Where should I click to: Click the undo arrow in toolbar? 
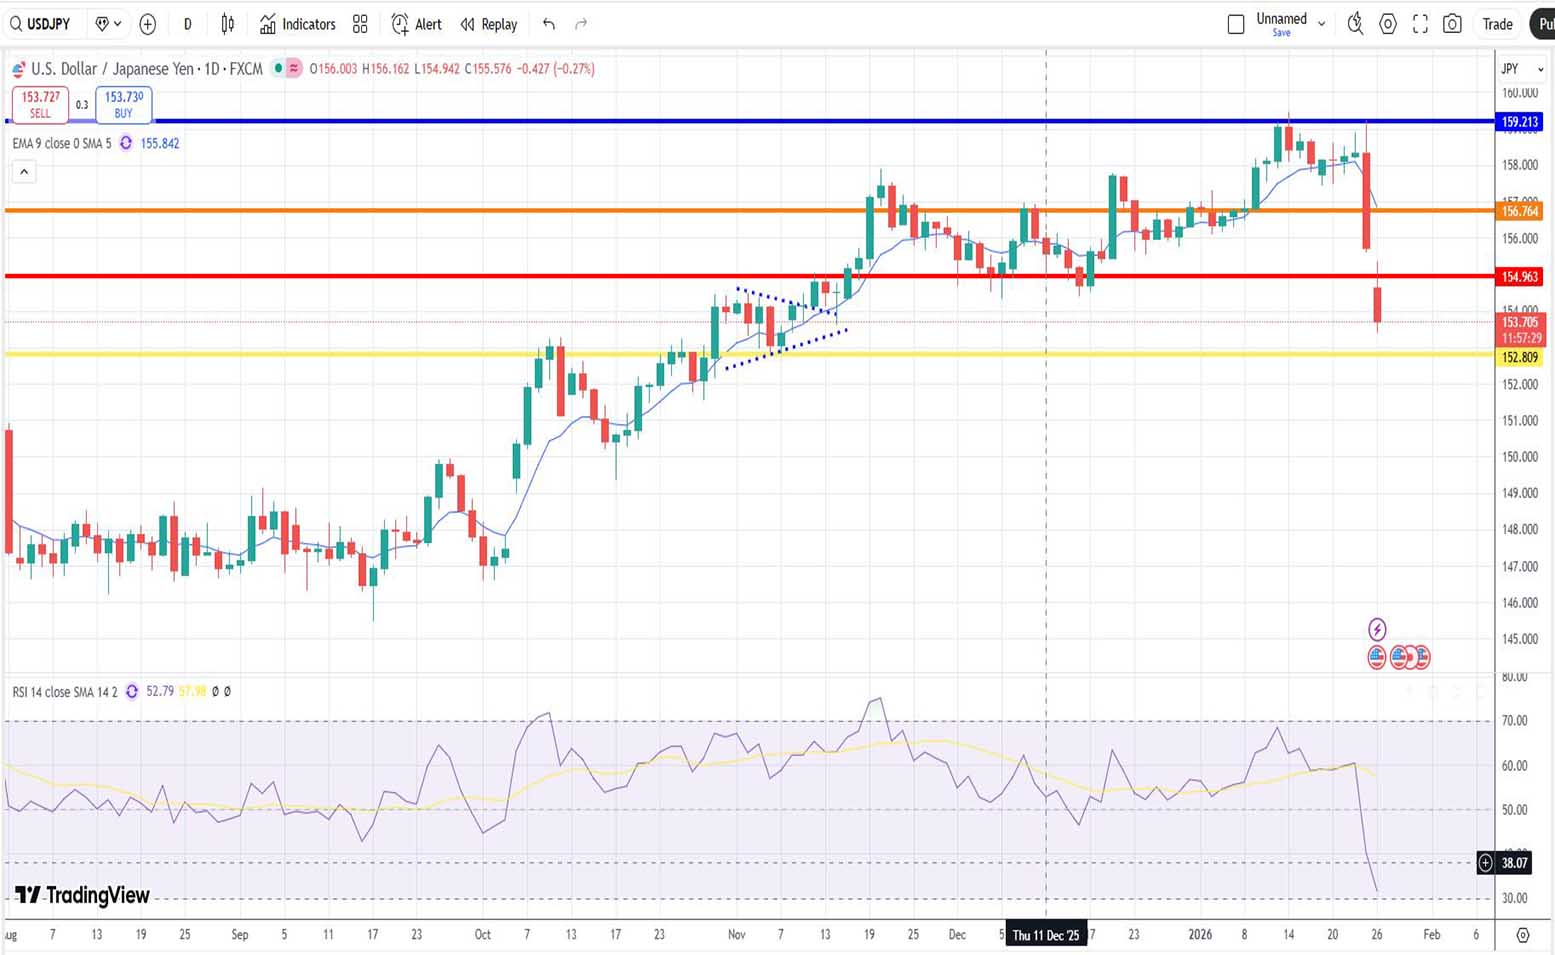(548, 24)
